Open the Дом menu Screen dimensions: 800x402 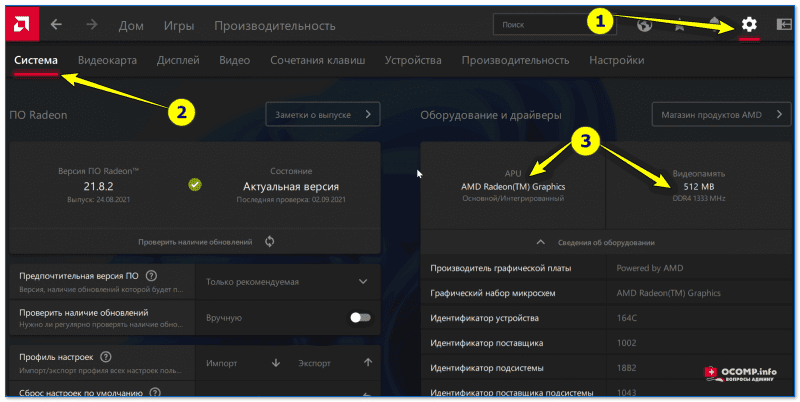(131, 26)
